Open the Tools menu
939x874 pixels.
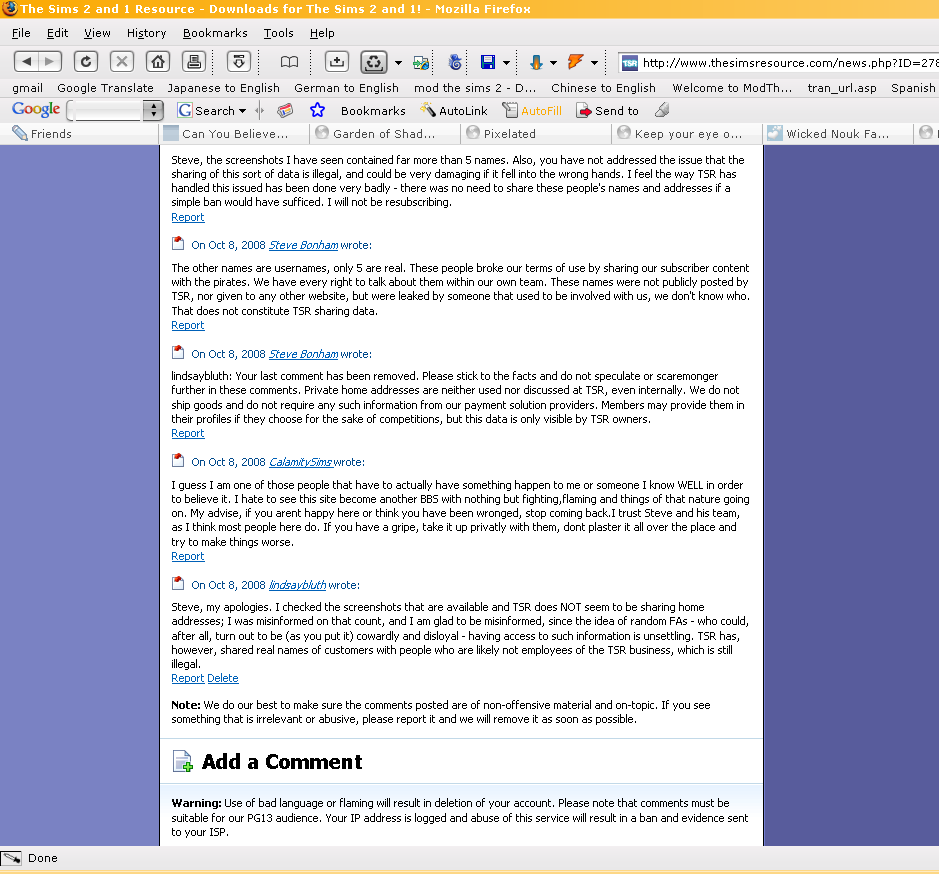click(278, 33)
